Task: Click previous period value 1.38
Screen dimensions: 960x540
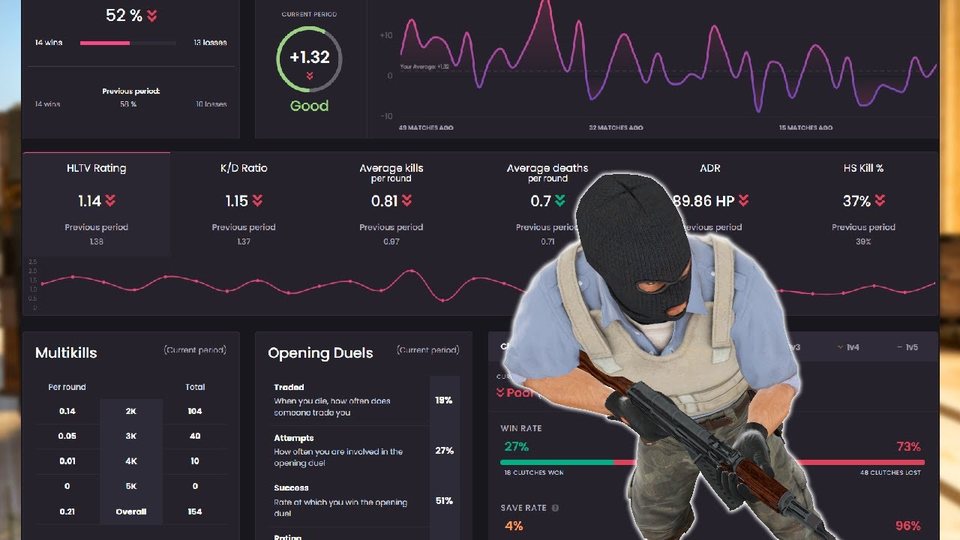Action: point(96,242)
